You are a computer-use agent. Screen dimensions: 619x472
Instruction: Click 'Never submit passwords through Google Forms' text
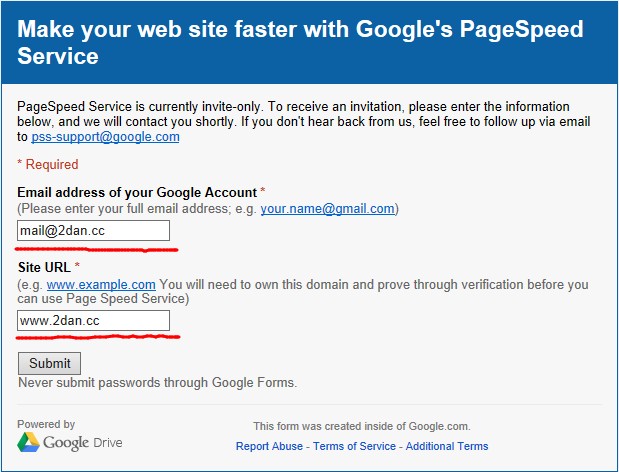(x=158, y=382)
